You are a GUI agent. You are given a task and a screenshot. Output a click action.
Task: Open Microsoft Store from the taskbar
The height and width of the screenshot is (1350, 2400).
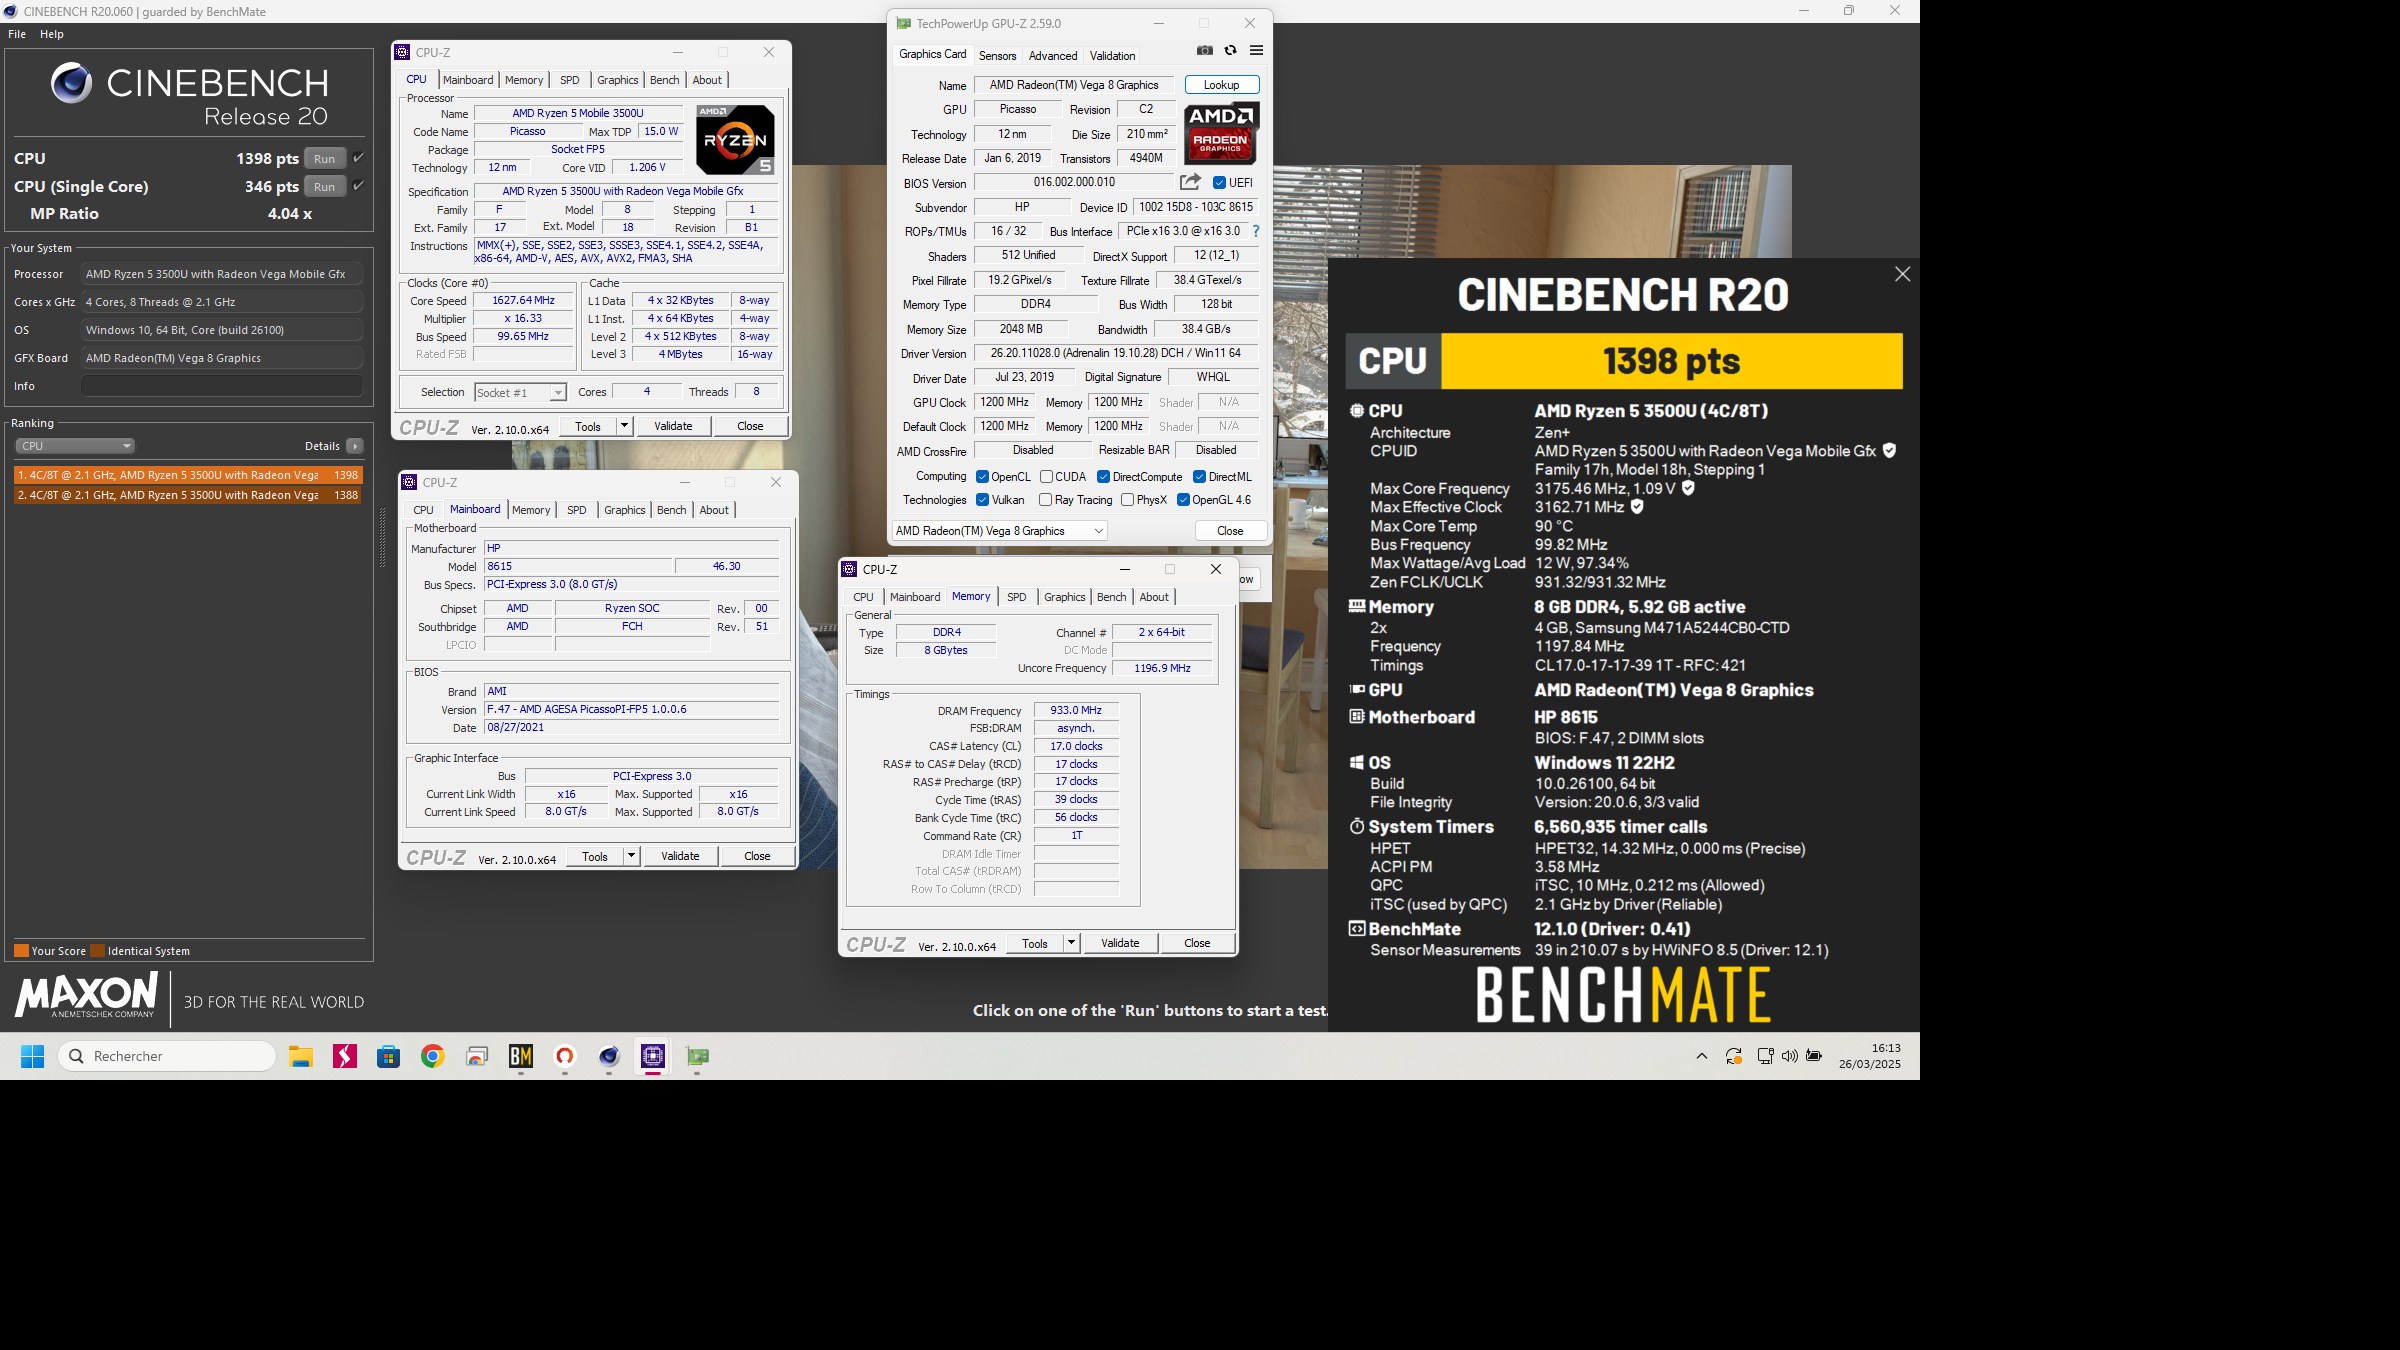click(x=389, y=1056)
